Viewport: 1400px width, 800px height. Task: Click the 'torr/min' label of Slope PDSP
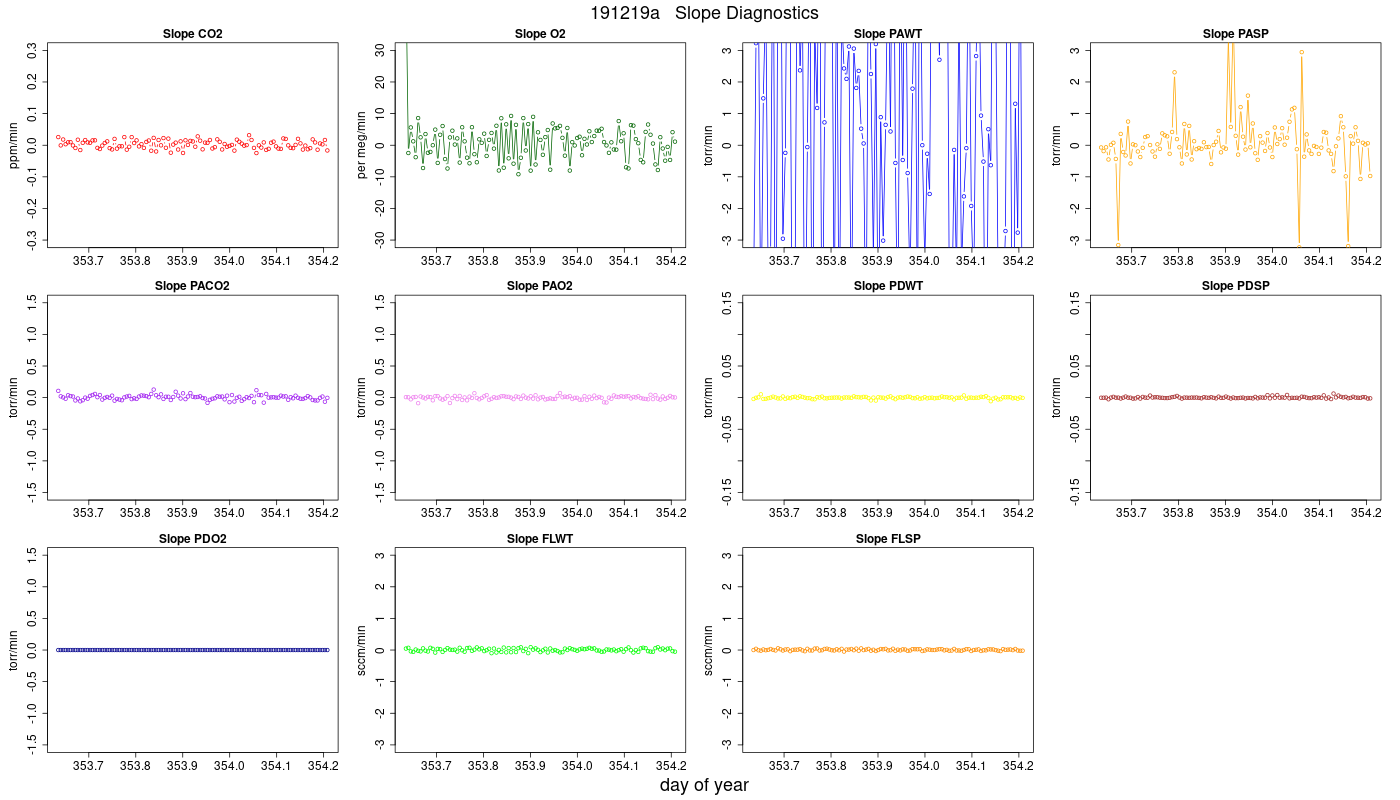(1057, 397)
